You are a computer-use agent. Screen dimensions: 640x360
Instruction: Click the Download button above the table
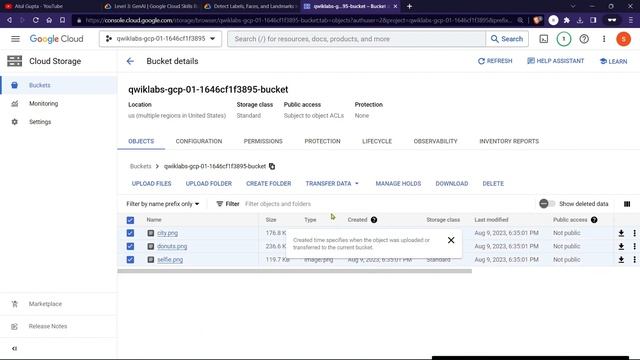451,184
